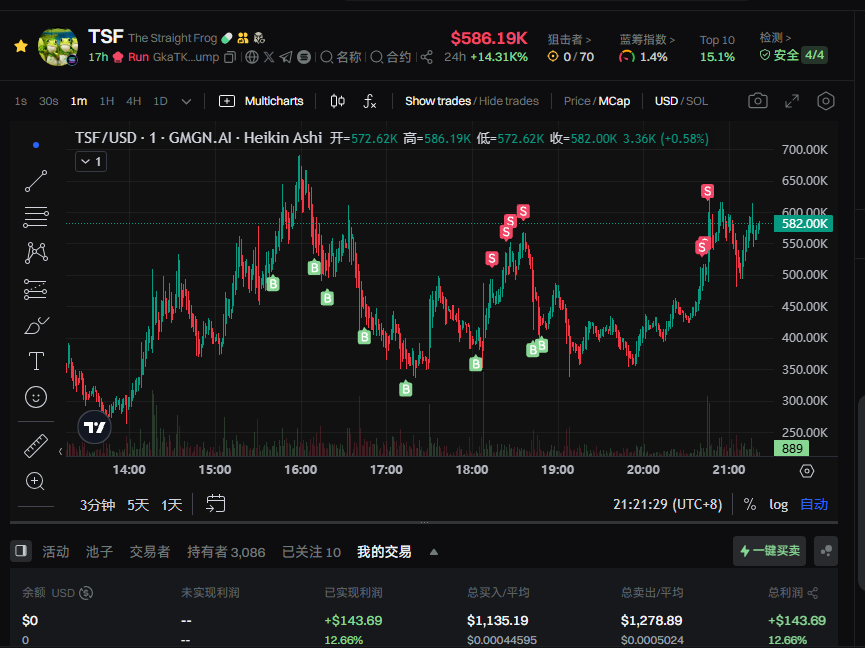
Task: Select the 30s timeframe
Action: (49, 101)
